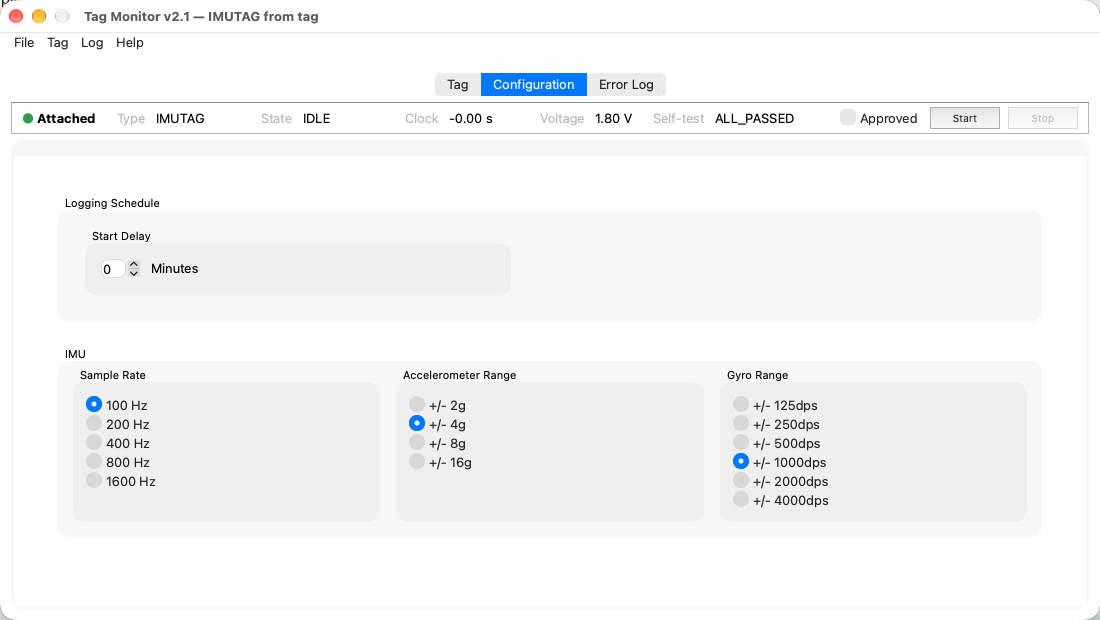Screen dimensions: 1100x620
Task: Open the Help menu
Action: (x=130, y=43)
